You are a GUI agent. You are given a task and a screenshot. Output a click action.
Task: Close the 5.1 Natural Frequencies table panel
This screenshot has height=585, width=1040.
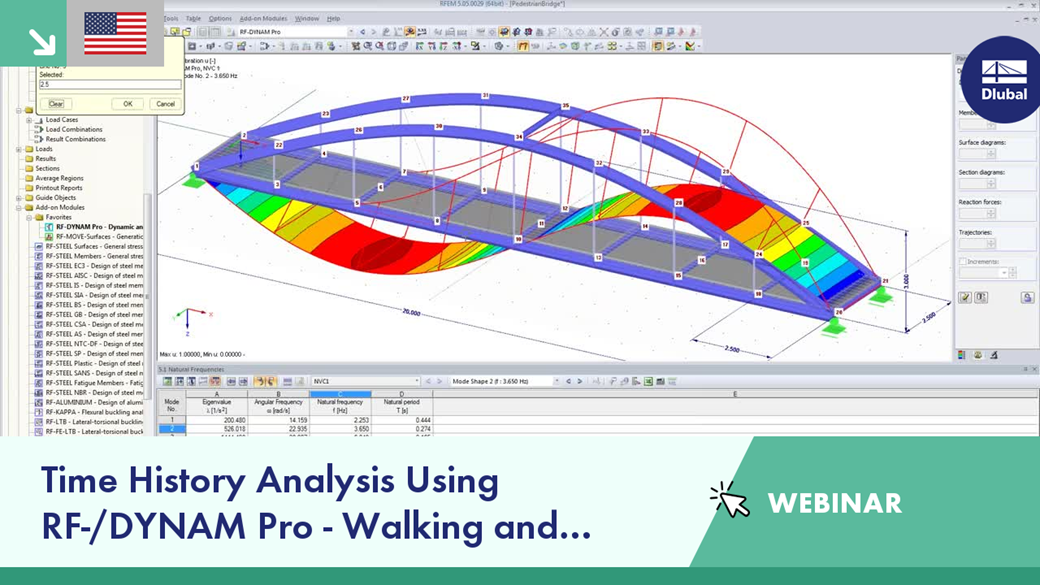click(1034, 369)
